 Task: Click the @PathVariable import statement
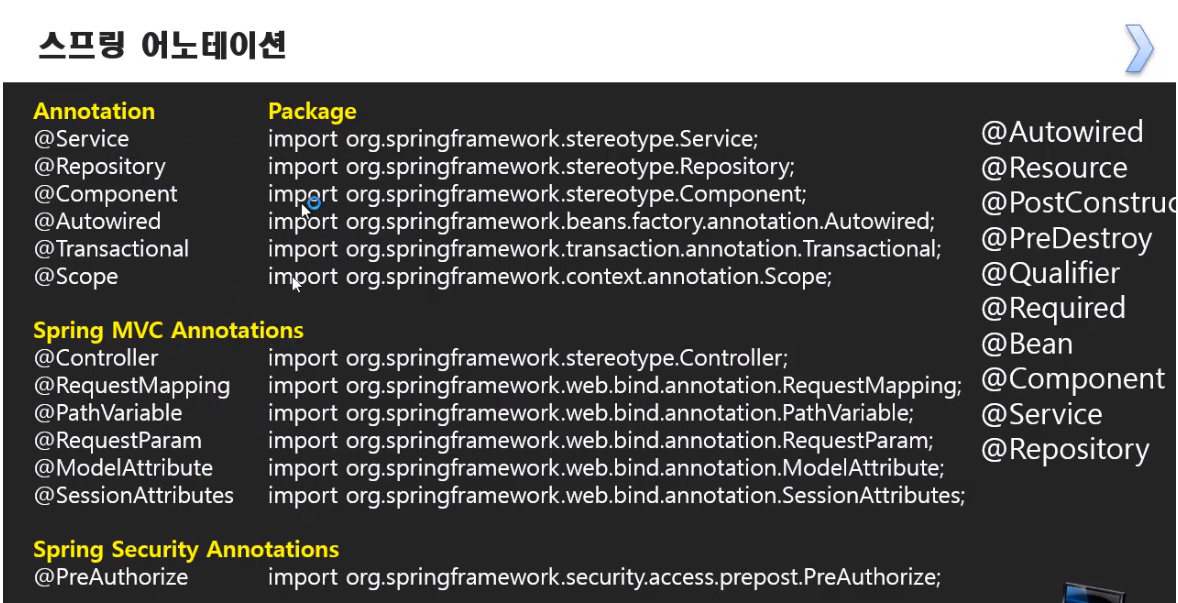[591, 413]
